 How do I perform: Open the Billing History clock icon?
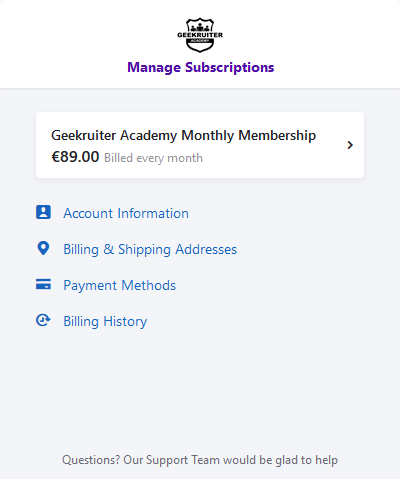coord(43,320)
